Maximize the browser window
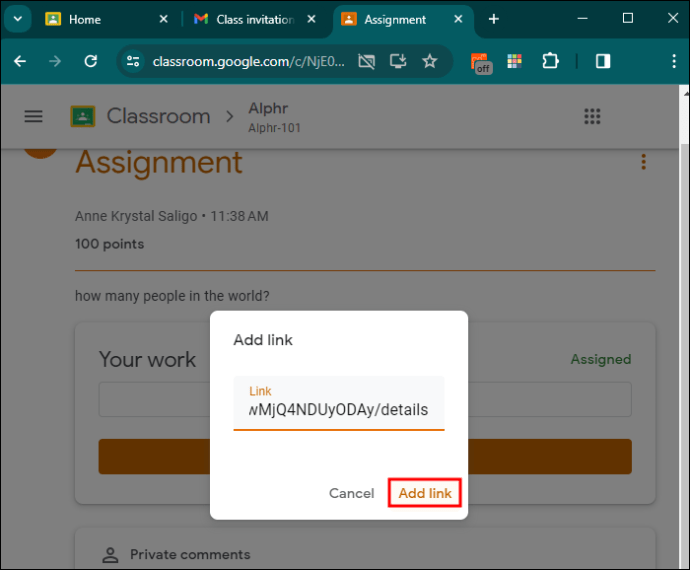The width and height of the screenshot is (690, 570). [x=628, y=18]
